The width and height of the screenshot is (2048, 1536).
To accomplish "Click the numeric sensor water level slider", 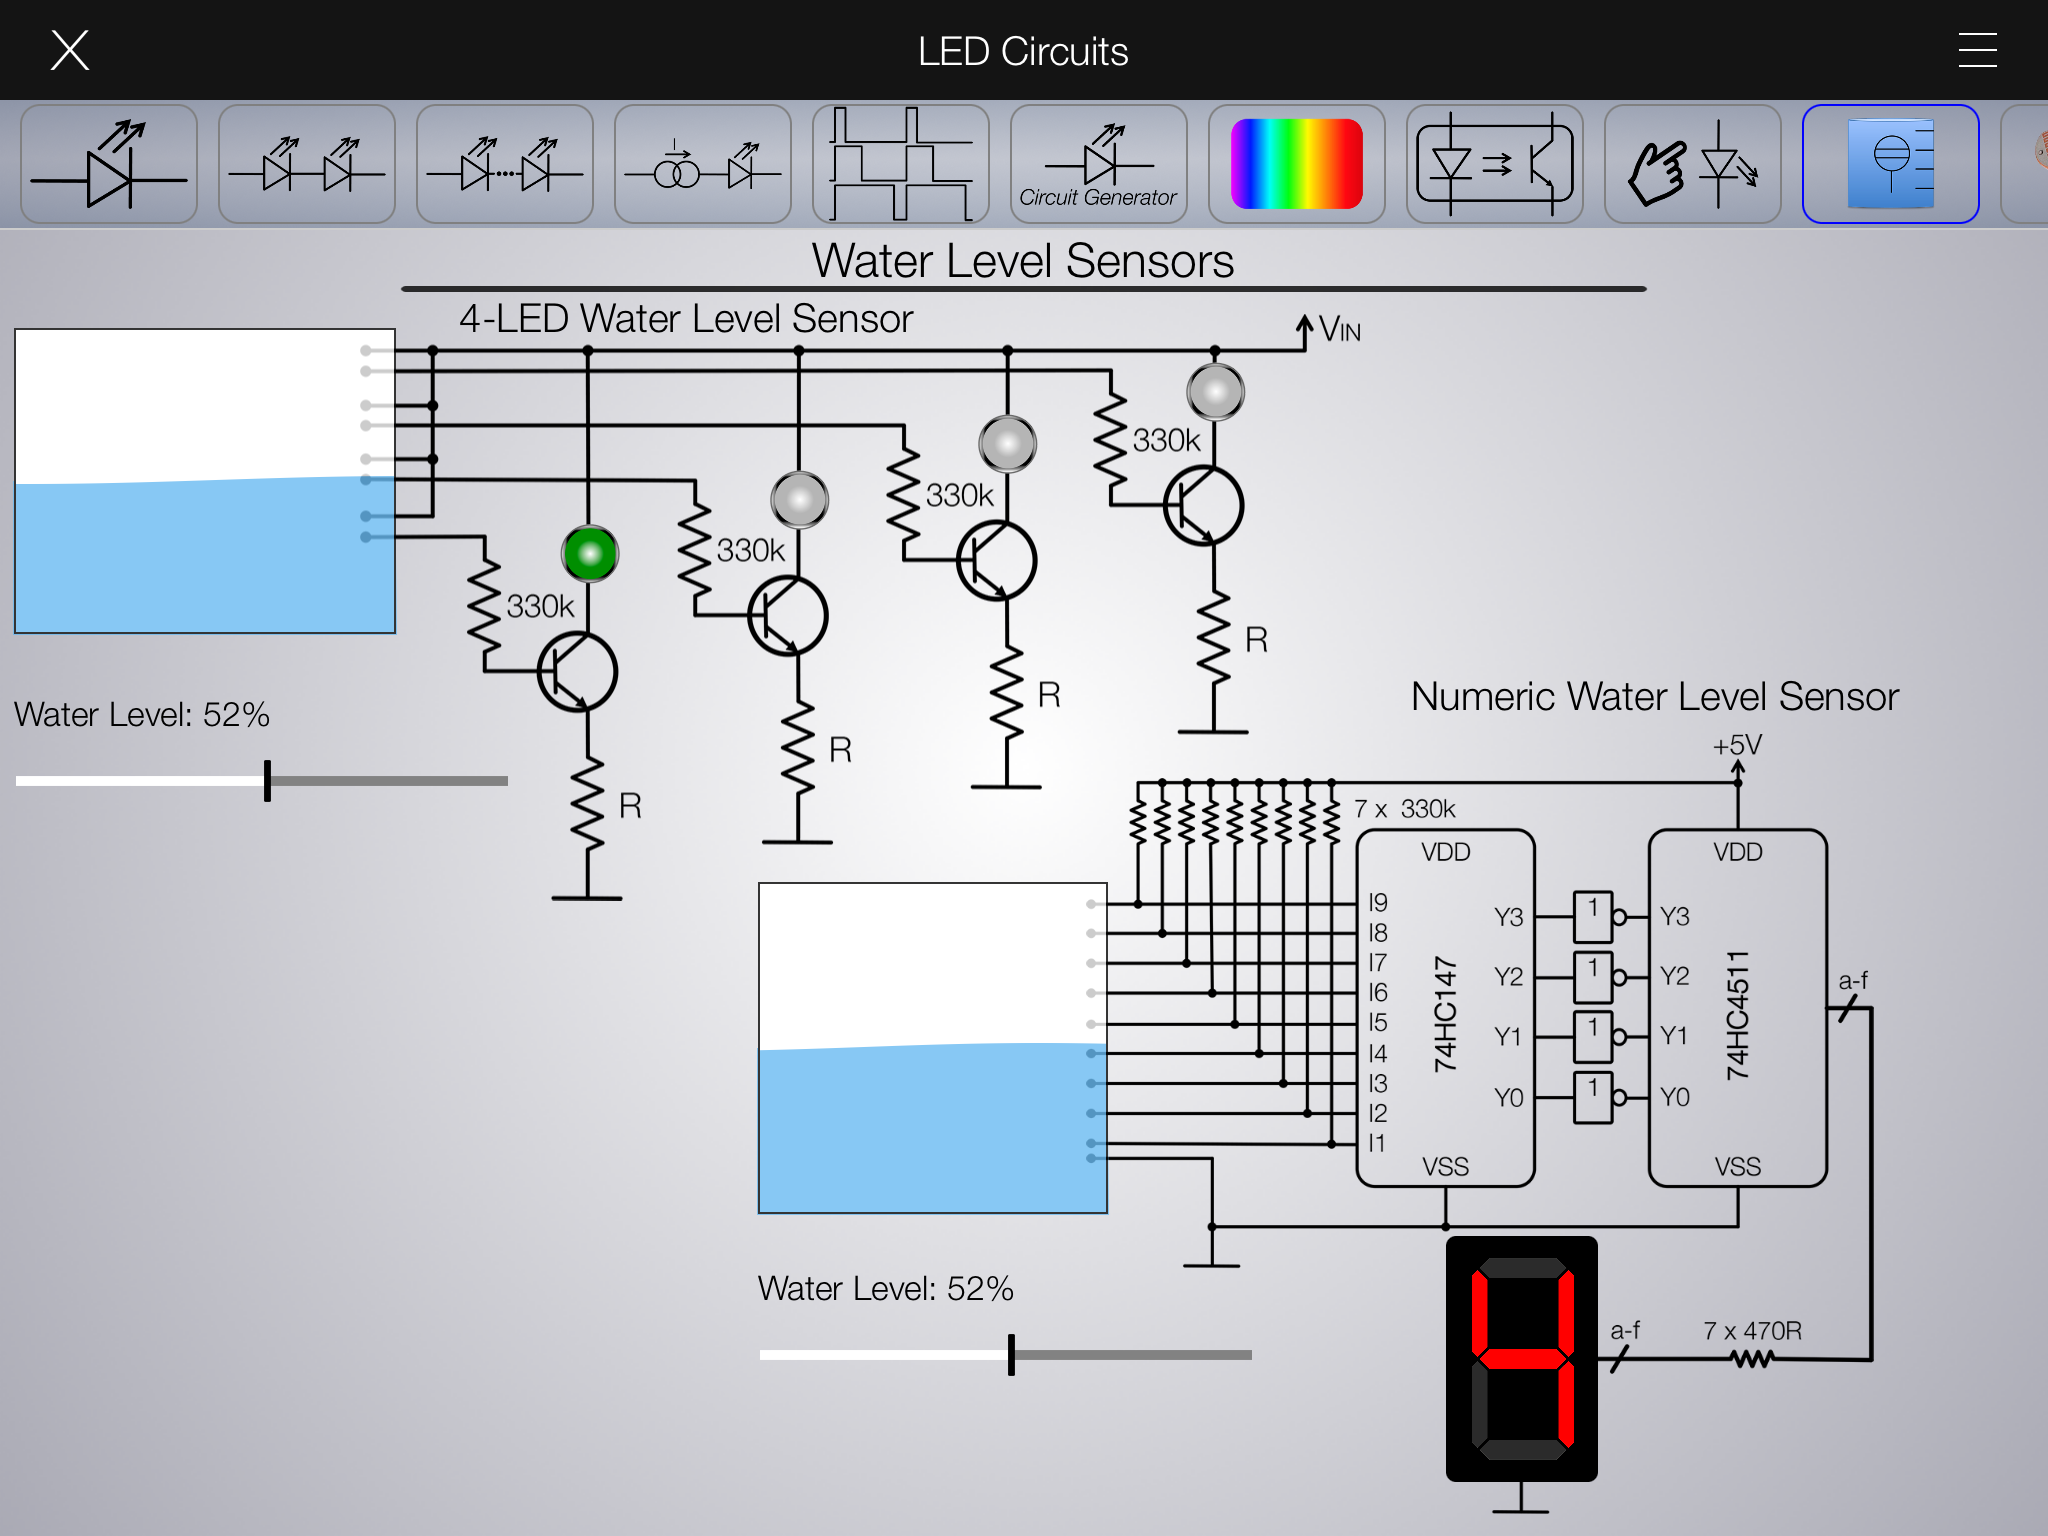I will (x=1011, y=1354).
